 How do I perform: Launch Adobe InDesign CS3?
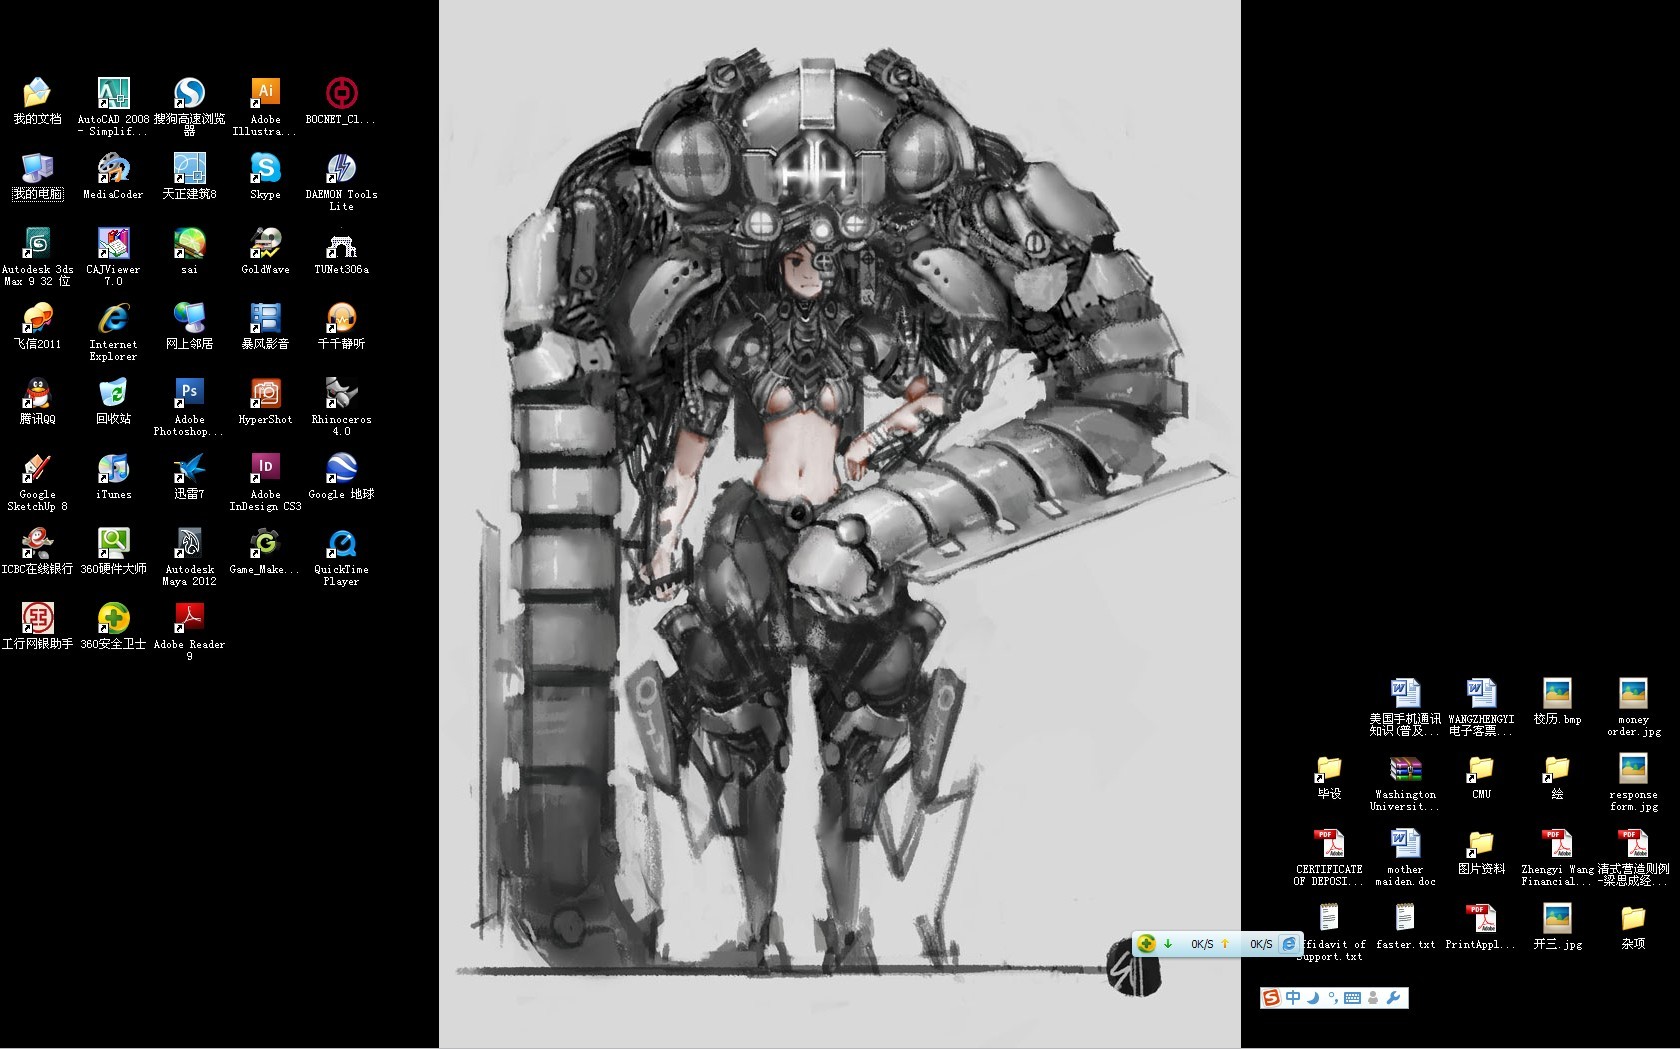(x=265, y=481)
